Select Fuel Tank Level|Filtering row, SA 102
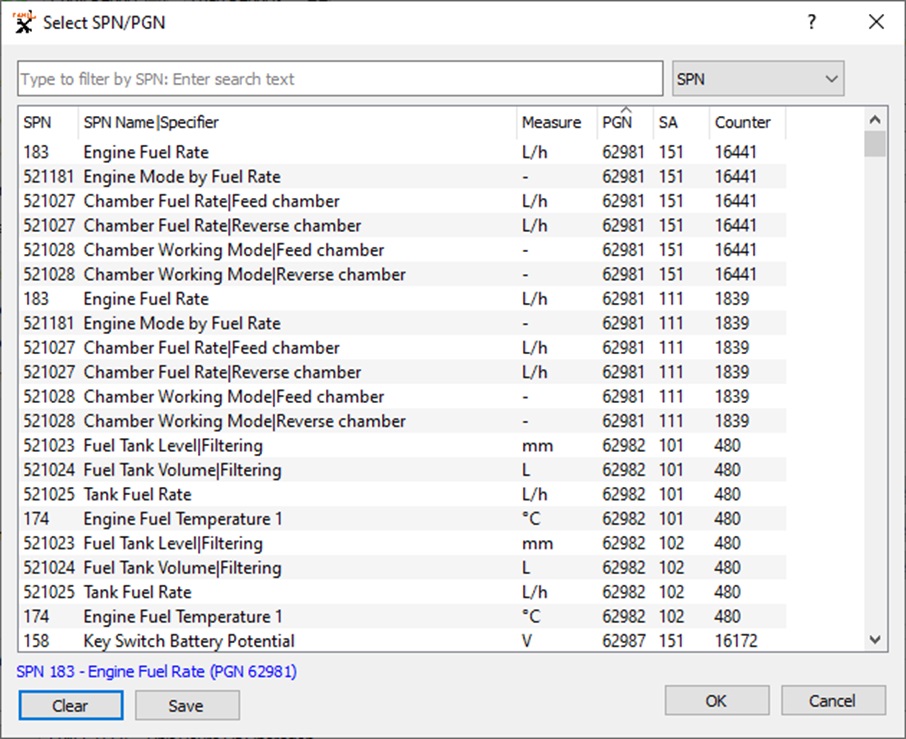The image size is (906, 739). (403, 543)
